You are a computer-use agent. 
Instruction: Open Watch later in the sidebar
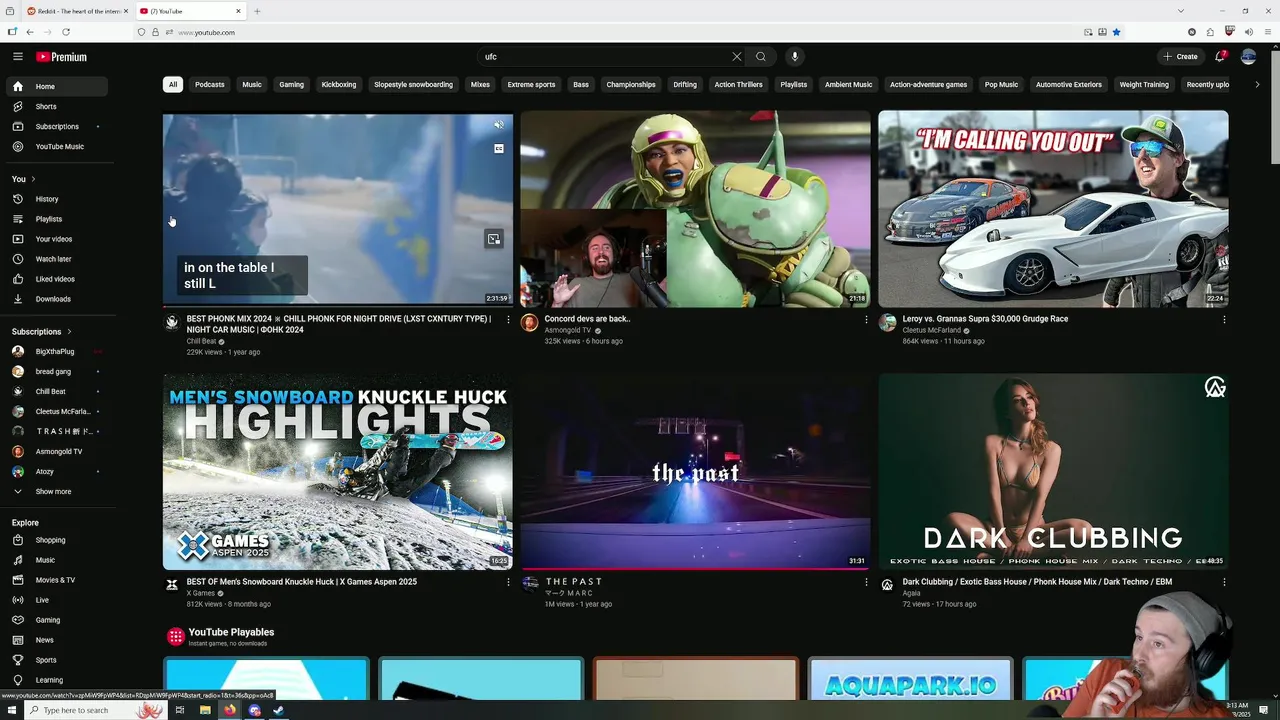(59, 259)
